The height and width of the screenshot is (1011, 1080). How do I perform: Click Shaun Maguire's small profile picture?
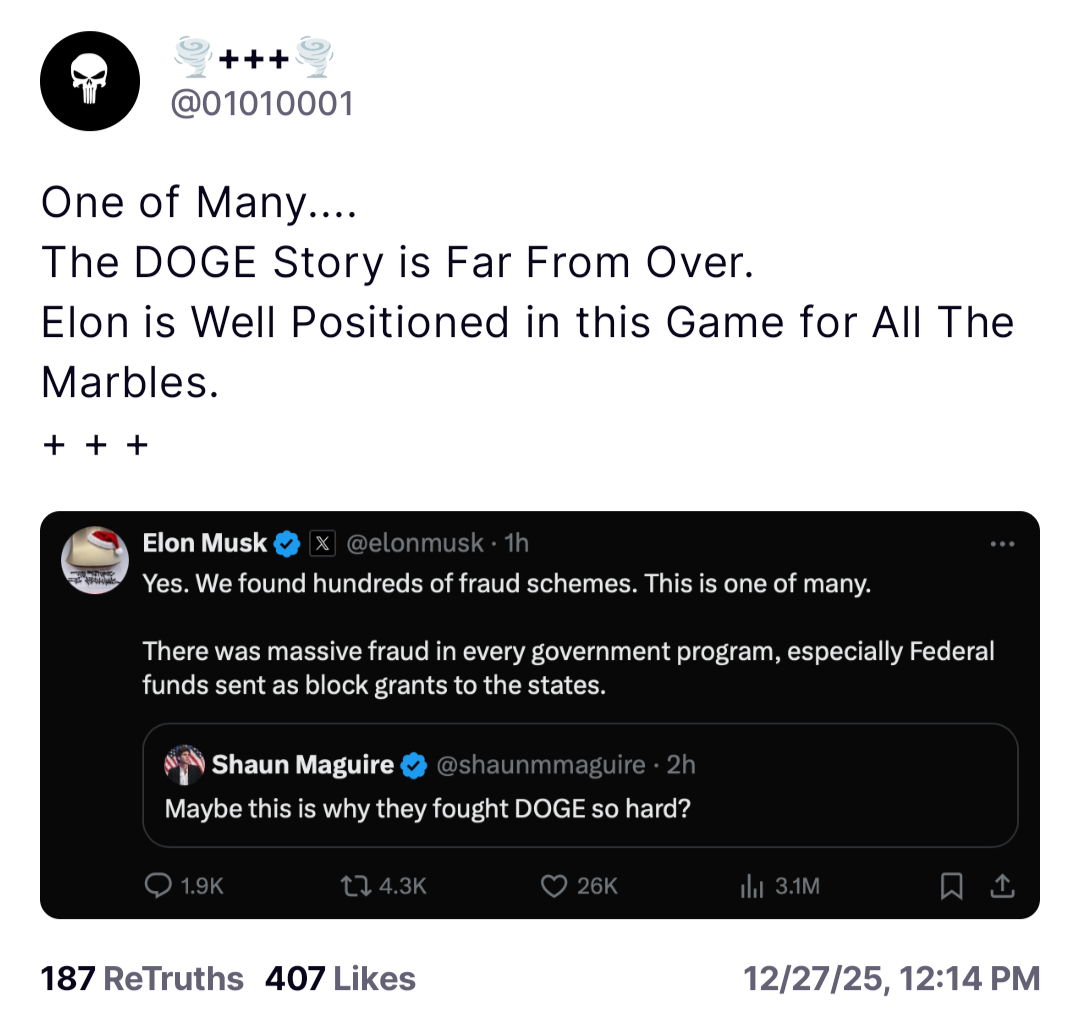pyautogui.click(x=184, y=765)
